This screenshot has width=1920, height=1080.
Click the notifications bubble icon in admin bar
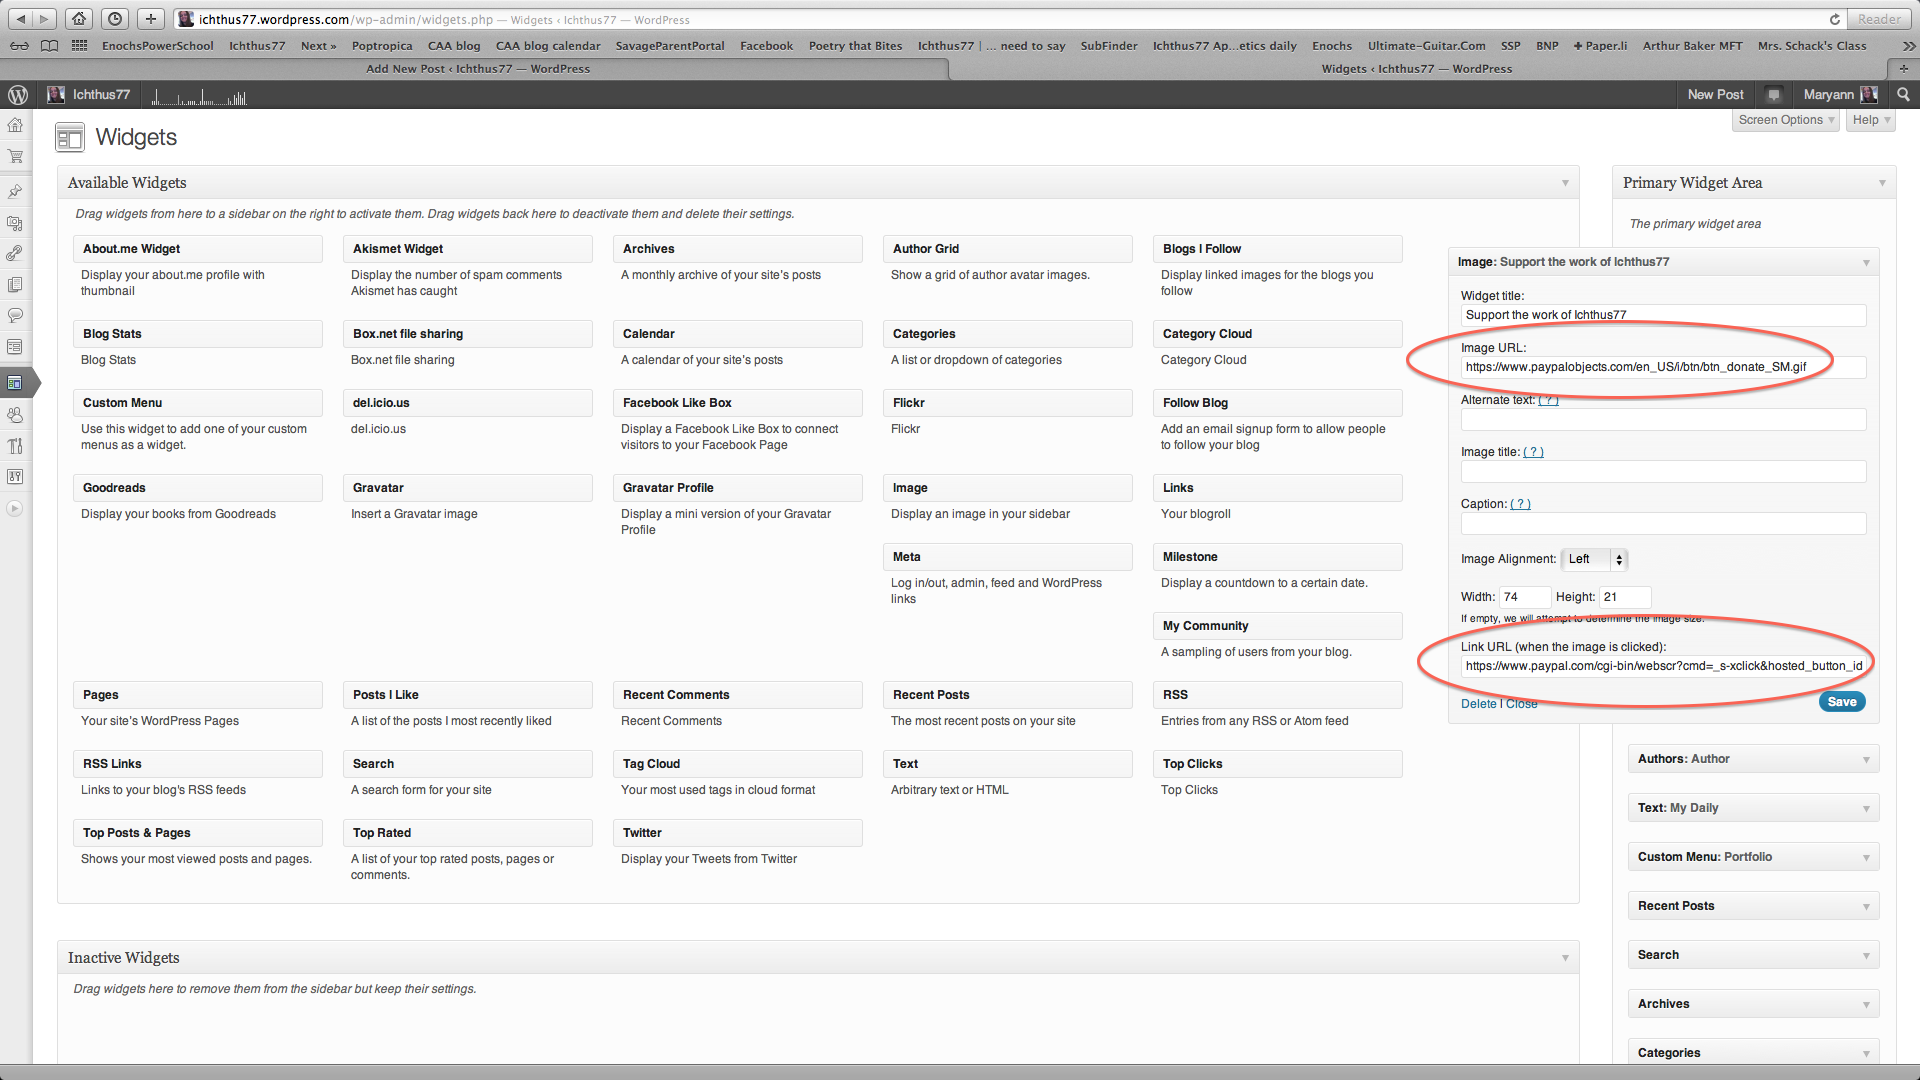tap(1774, 94)
